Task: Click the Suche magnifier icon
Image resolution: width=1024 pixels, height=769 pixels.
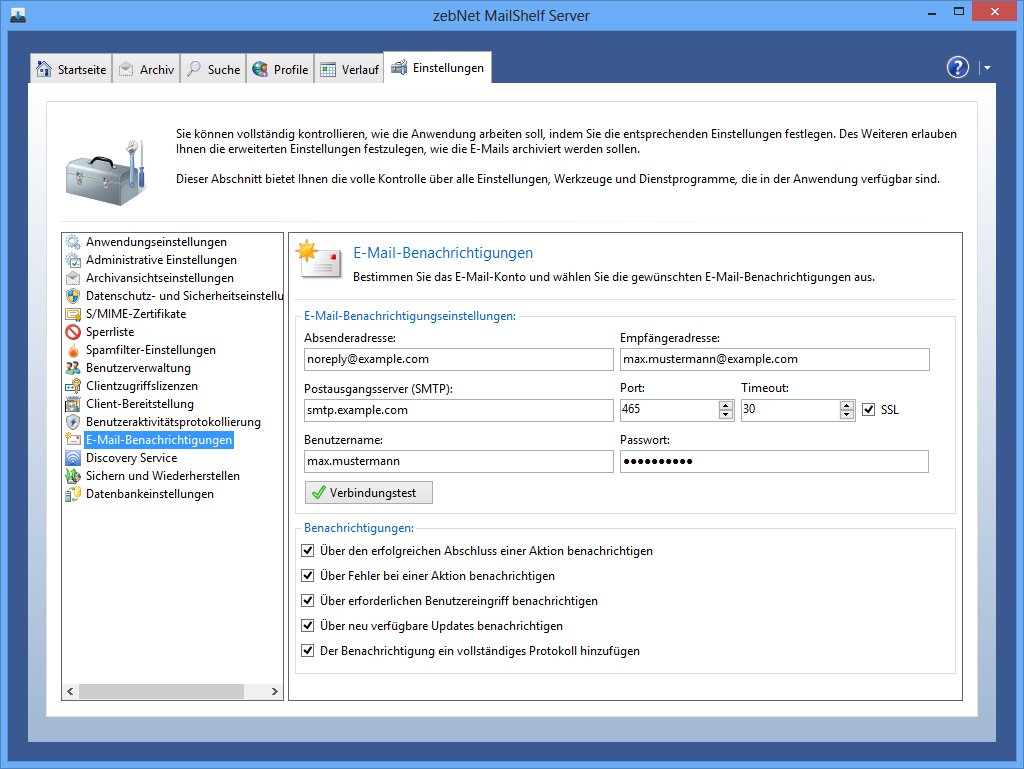Action: pos(194,69)
